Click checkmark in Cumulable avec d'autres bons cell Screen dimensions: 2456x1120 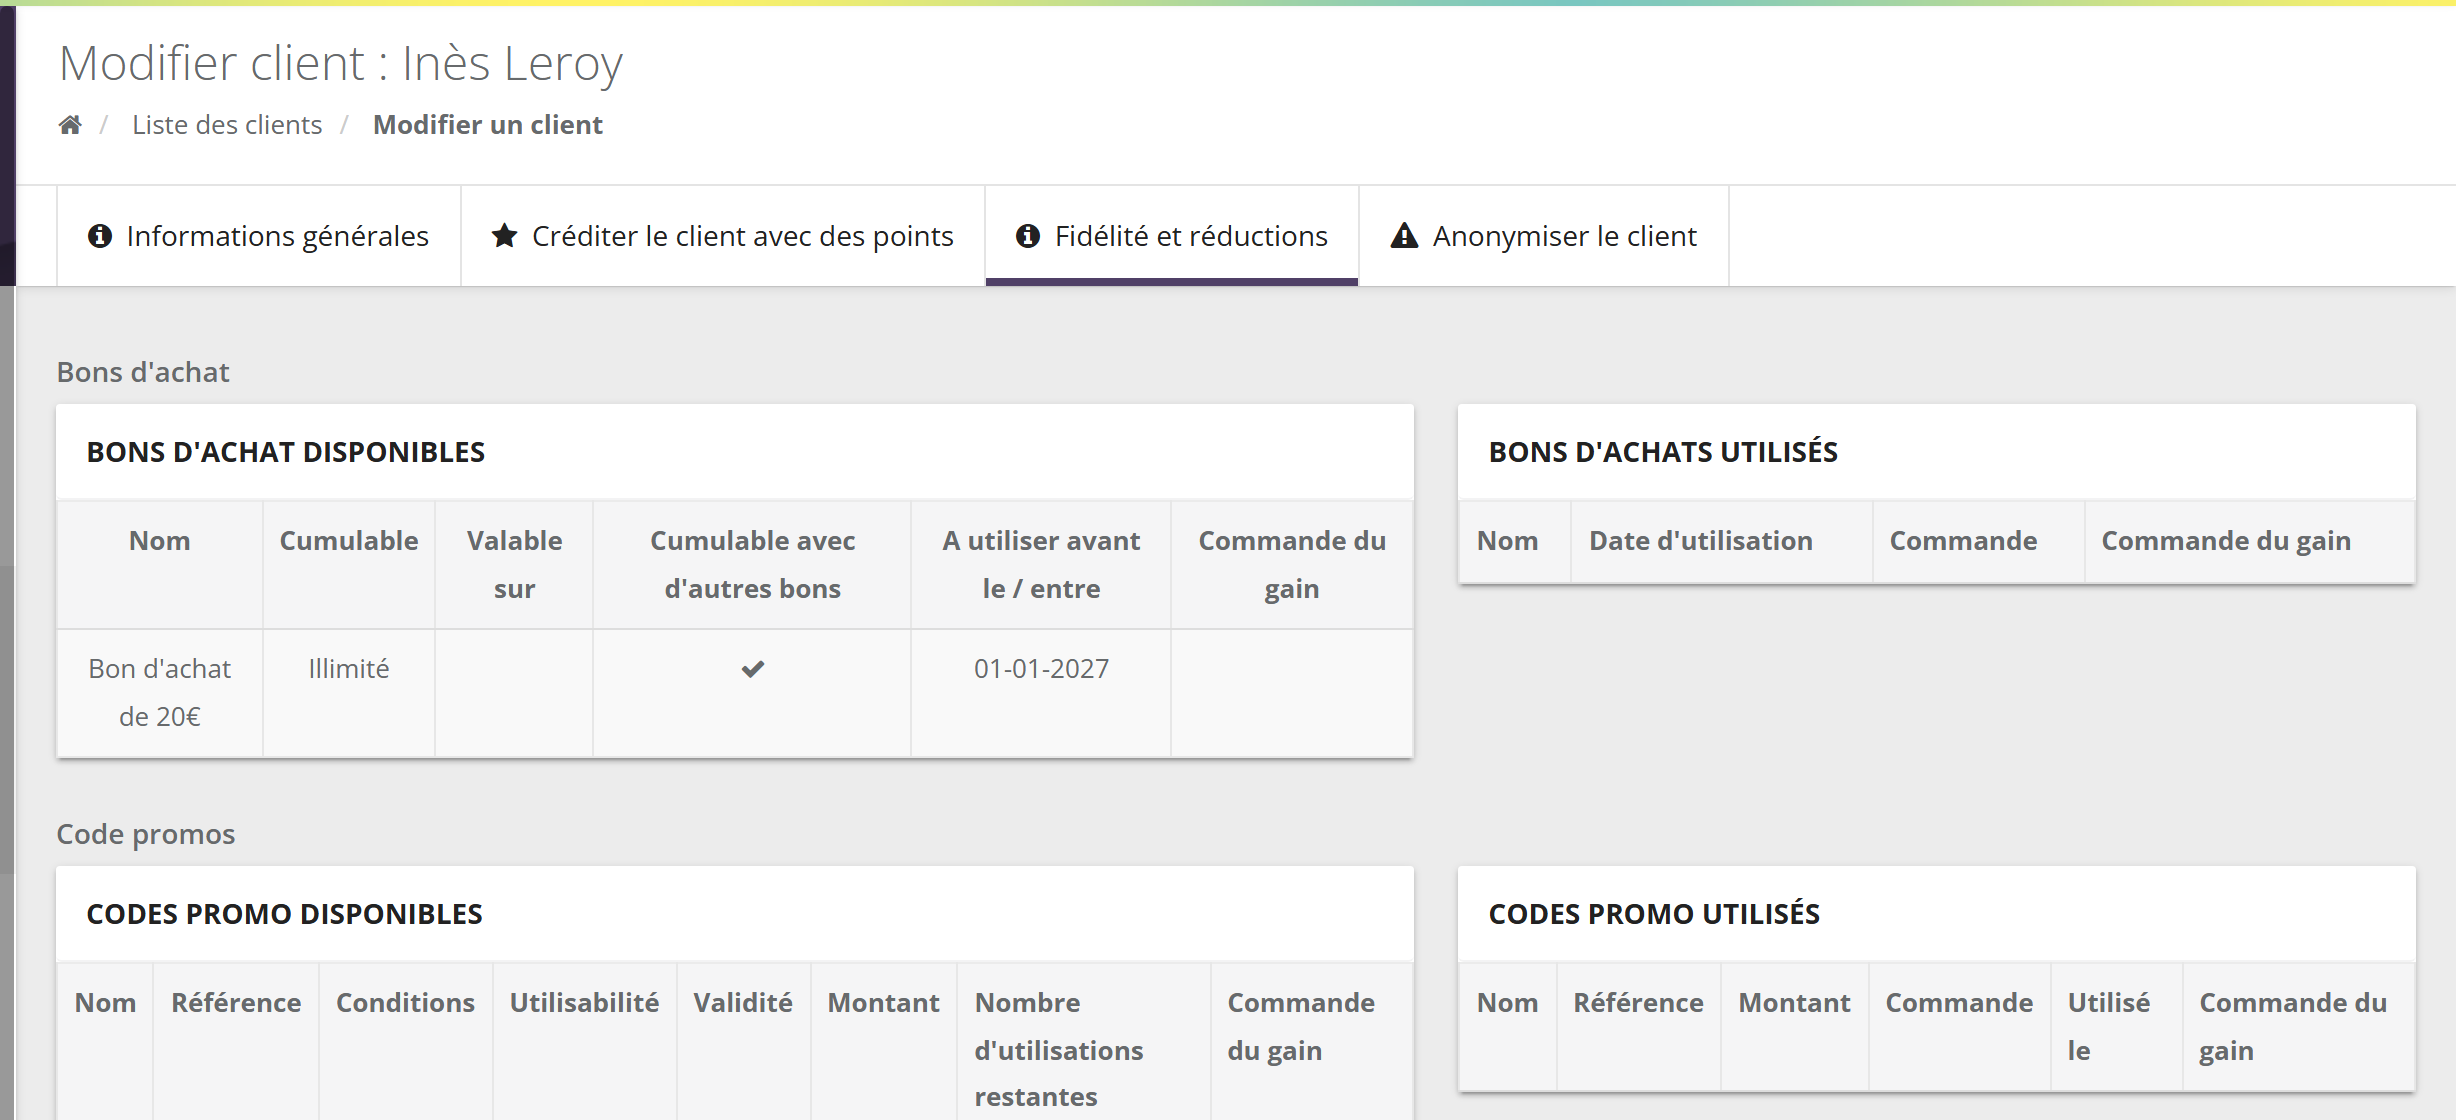tap(753, 669)
